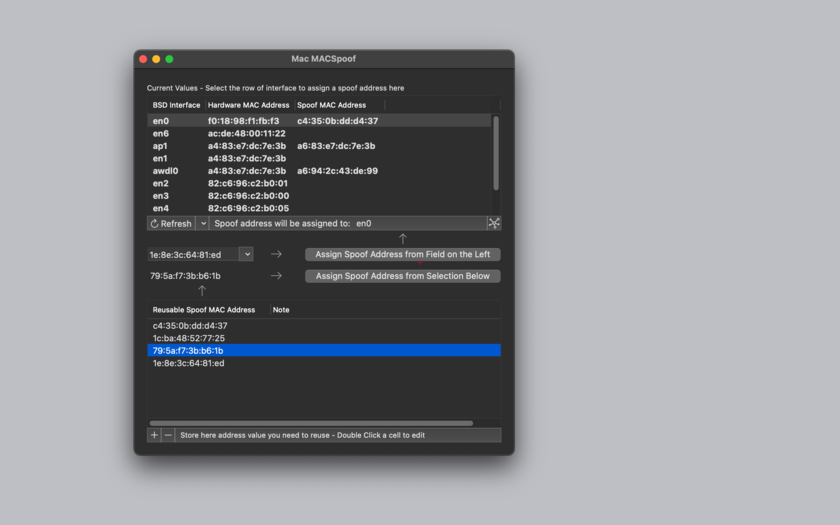This screenshot has height=525, width=840.
Task: Select the en1 interface row
Action: pos(319,159)
